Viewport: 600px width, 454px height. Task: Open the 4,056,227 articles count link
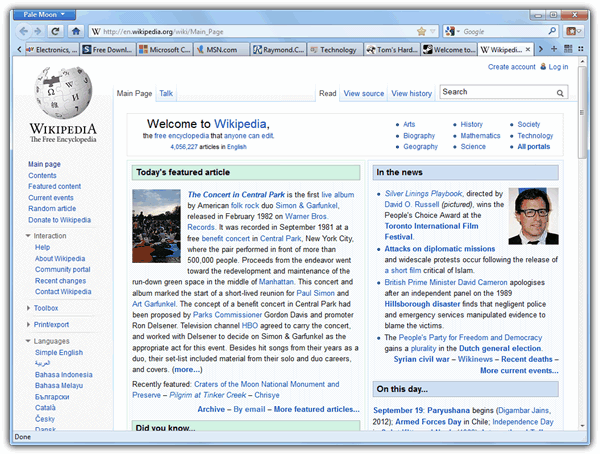pyautogui.click(x=184, y=147)
